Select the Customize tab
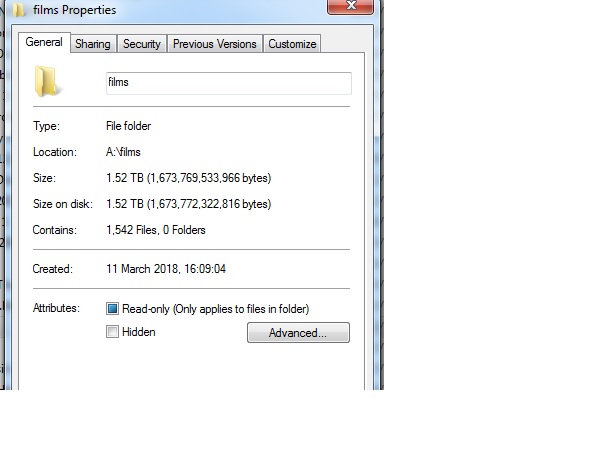This screenshot has height=460, width=614. [x=292, y=44]
